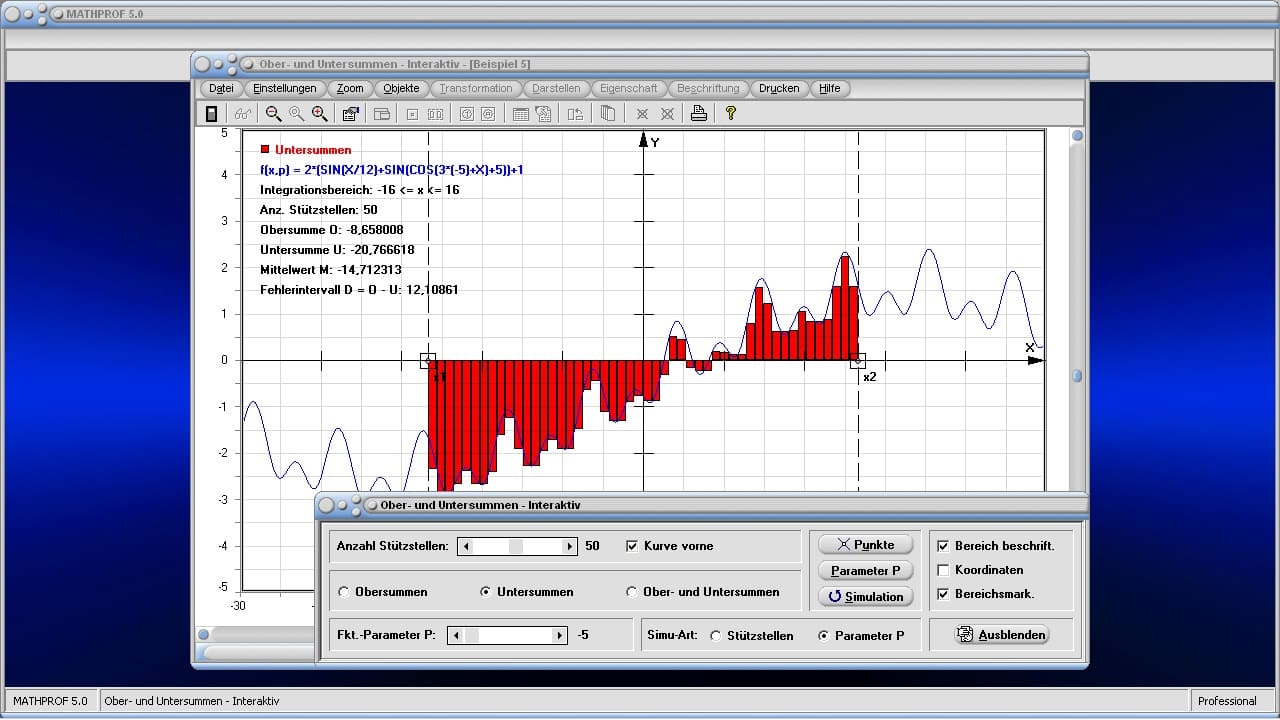Screen dimensions: 1280x720
Task: Click the blue f(x,p) formula text
Action: [391, 170]
